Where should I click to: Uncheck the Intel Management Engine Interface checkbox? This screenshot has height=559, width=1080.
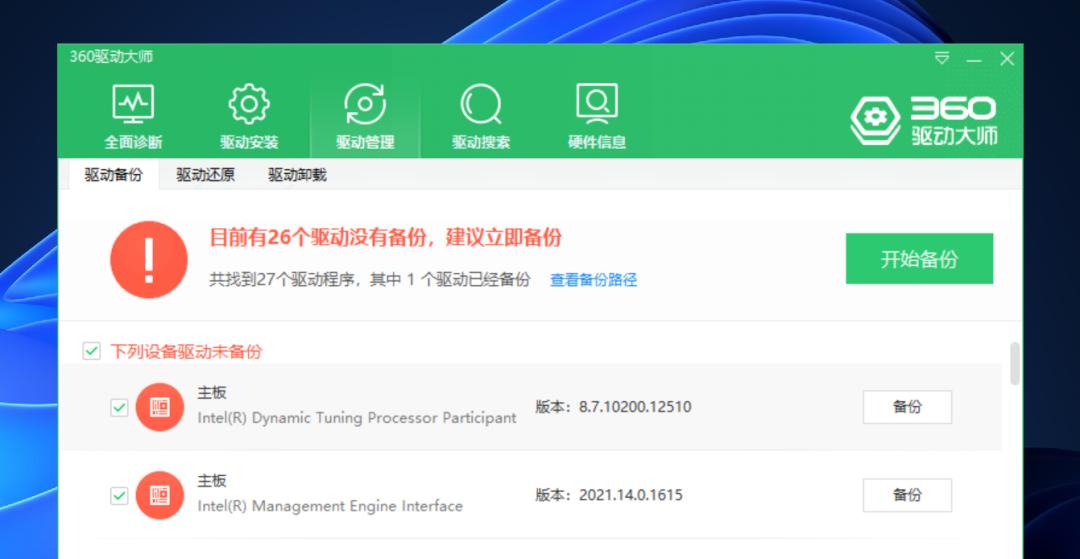[x=119, y=495]
